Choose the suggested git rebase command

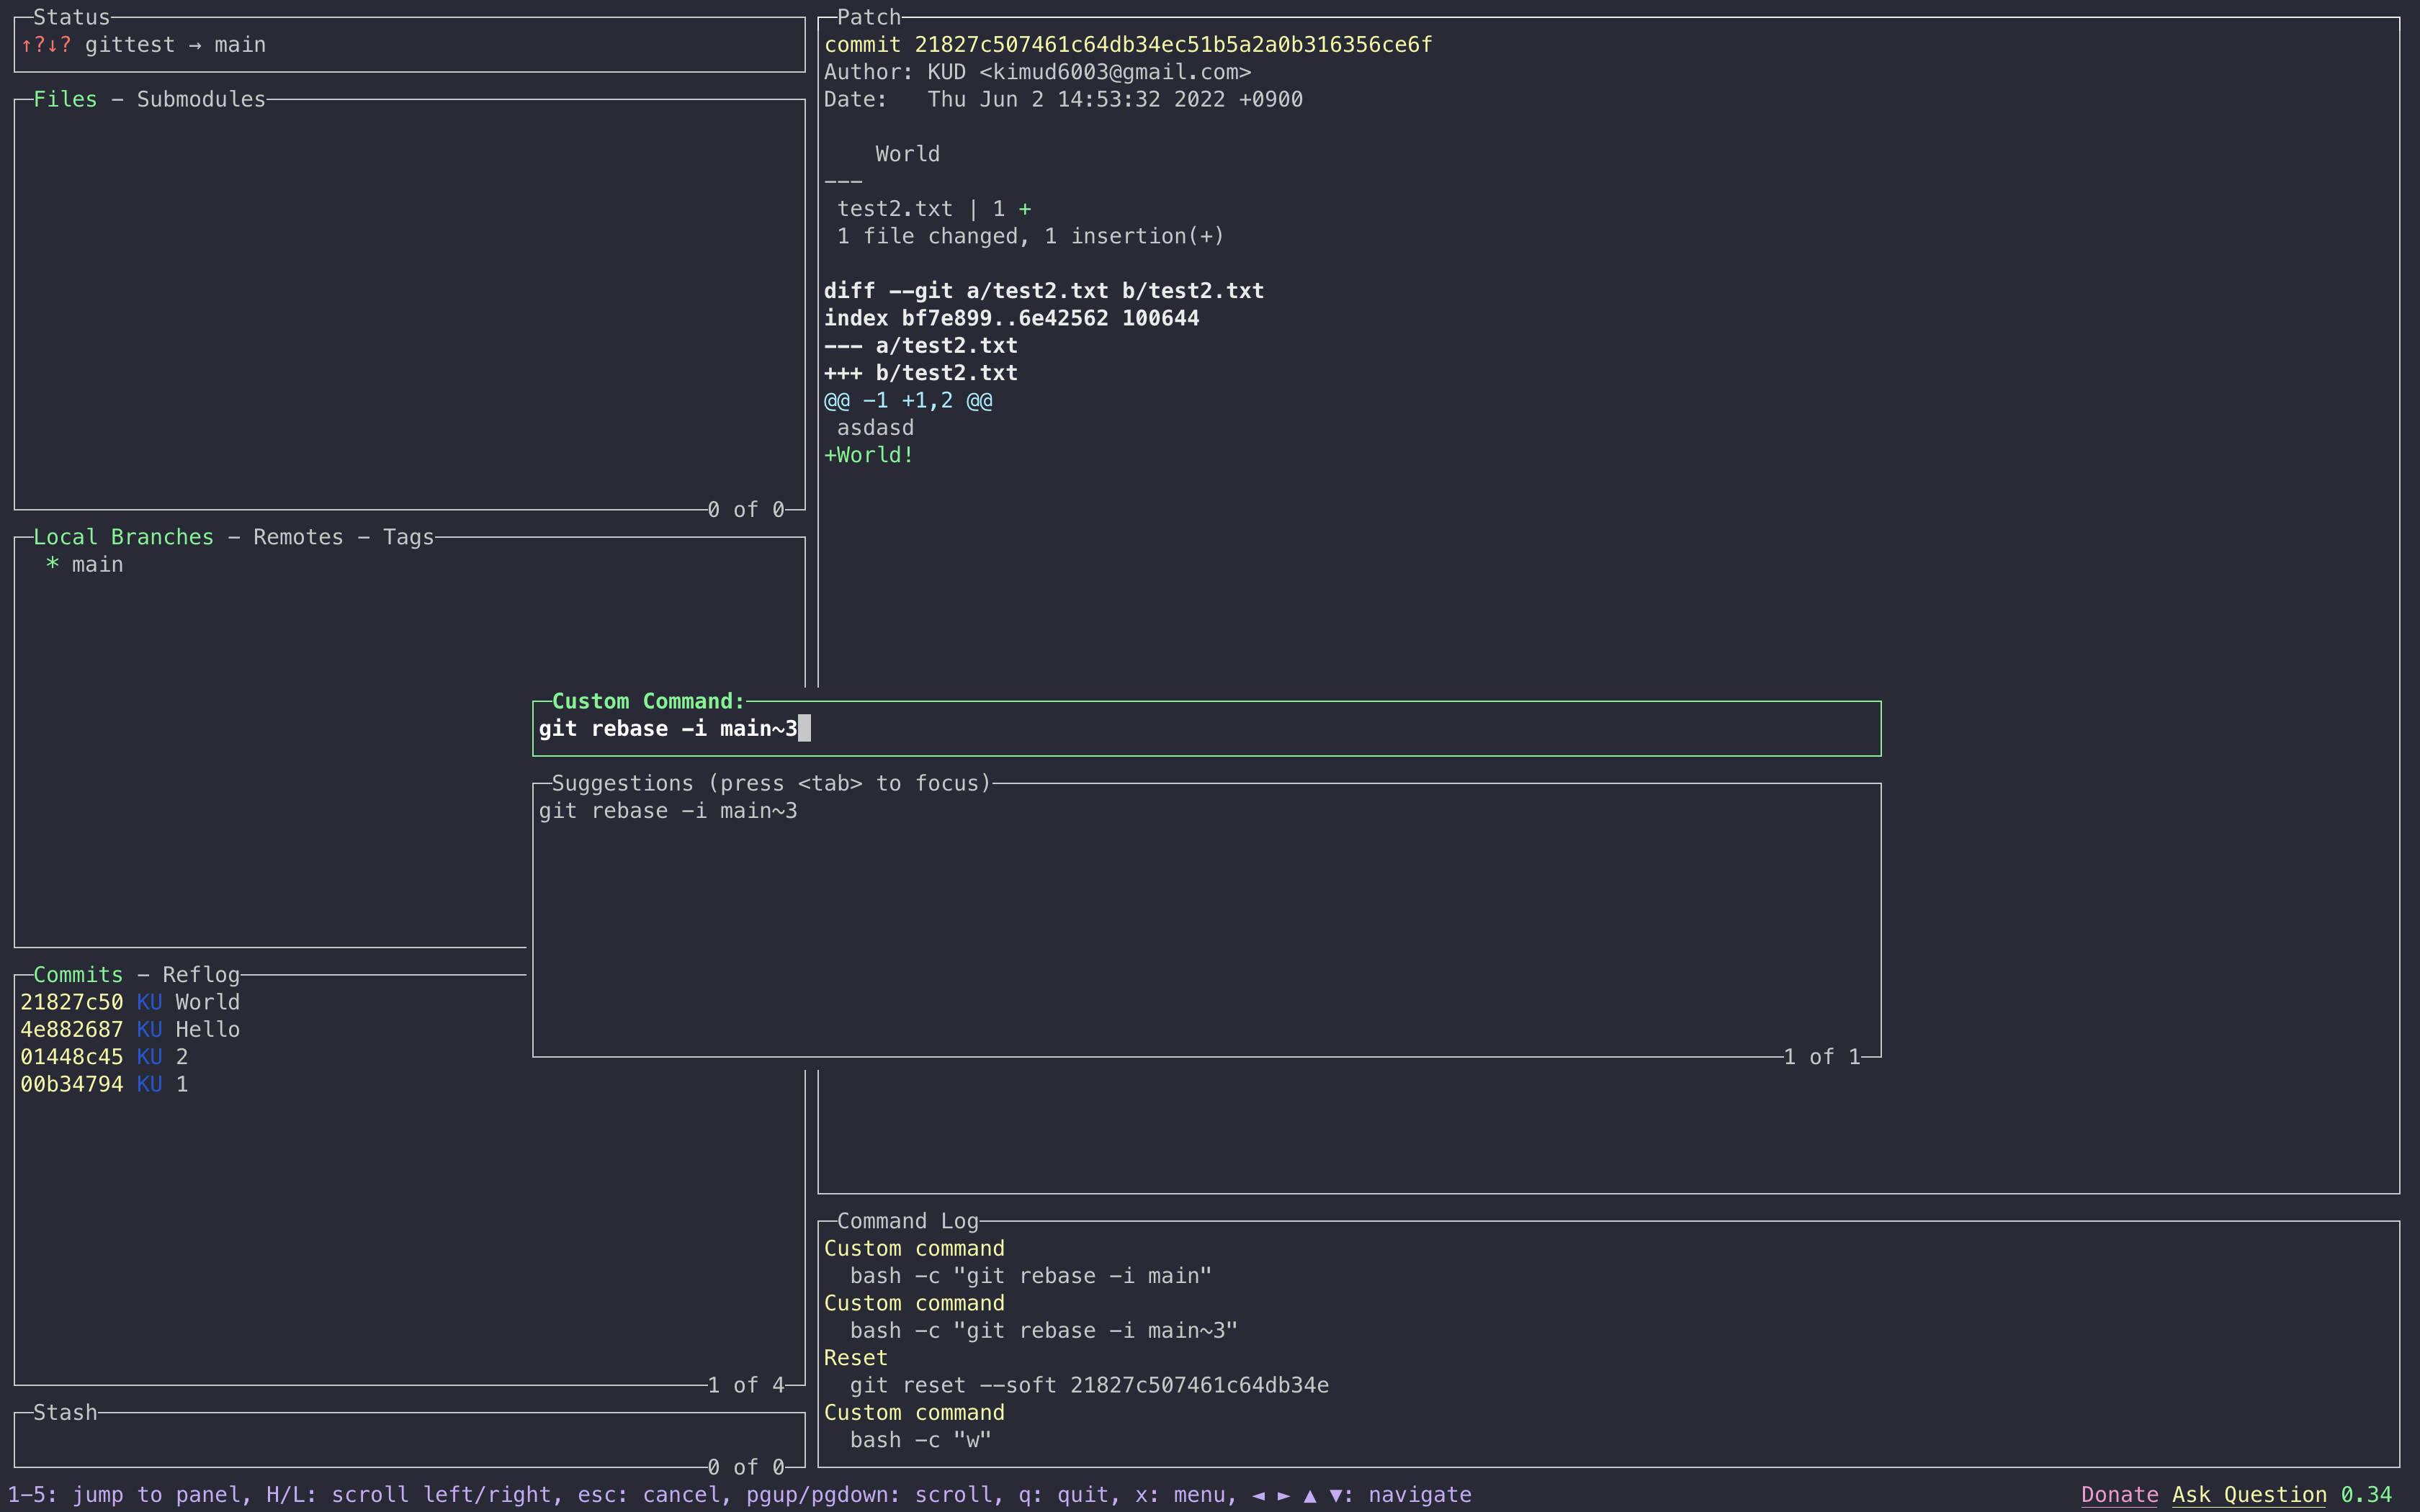pos(668,811)
